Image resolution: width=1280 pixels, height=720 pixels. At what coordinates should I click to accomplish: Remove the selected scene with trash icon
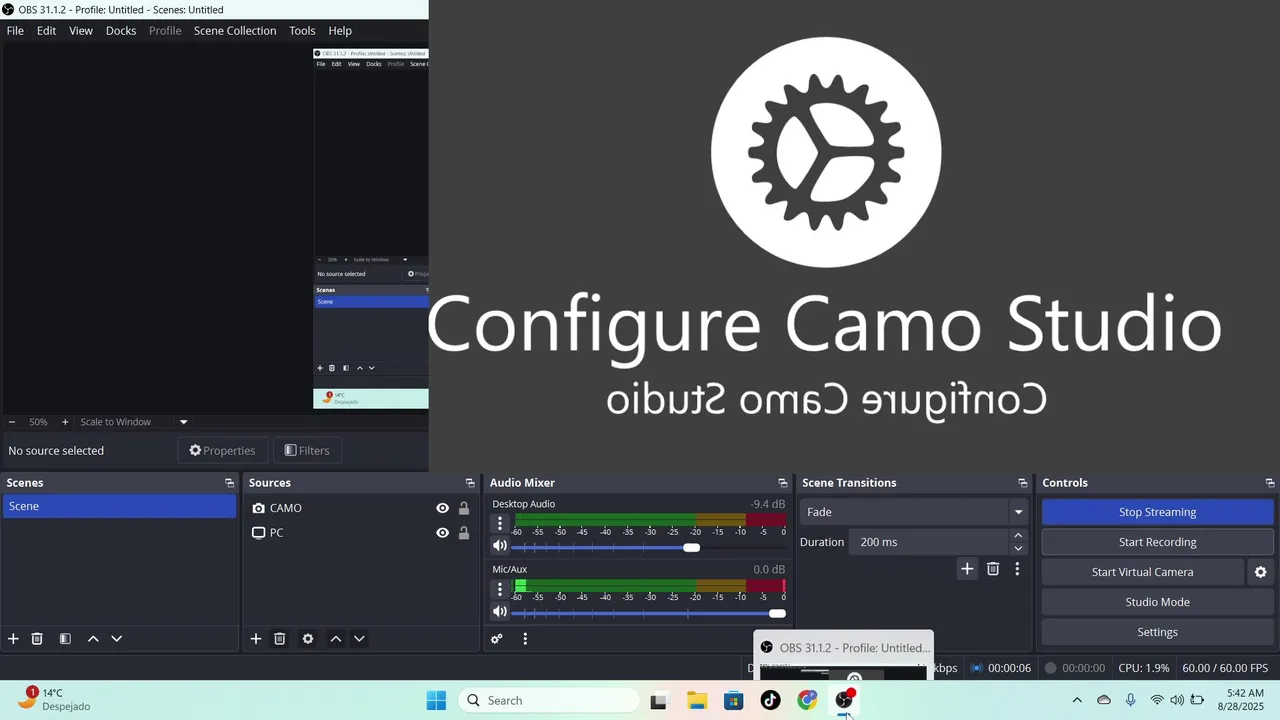37,639
